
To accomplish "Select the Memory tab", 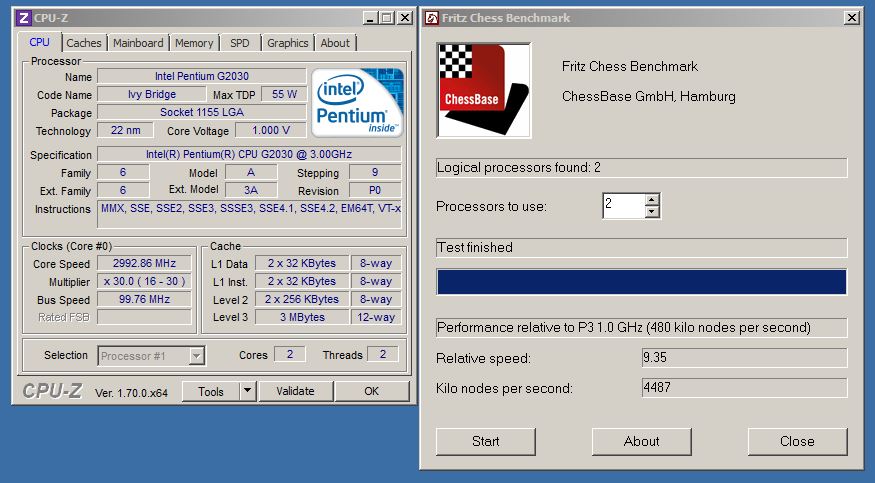I will click(x=194, y=43).
